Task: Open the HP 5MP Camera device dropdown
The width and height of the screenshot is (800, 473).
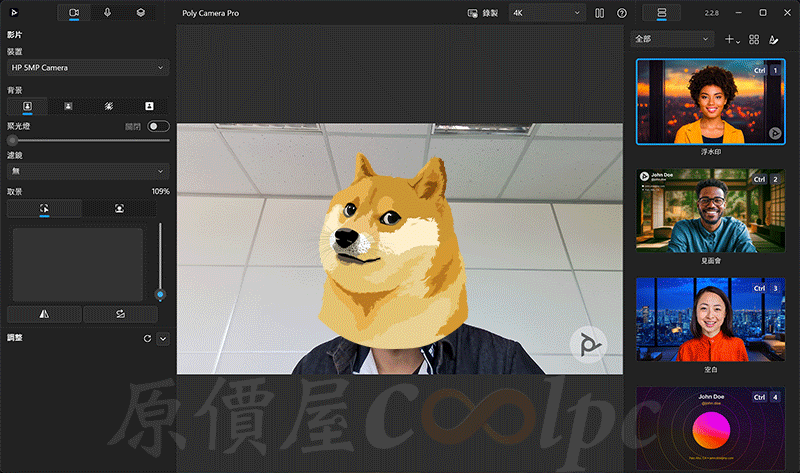Action: point(88,67)
